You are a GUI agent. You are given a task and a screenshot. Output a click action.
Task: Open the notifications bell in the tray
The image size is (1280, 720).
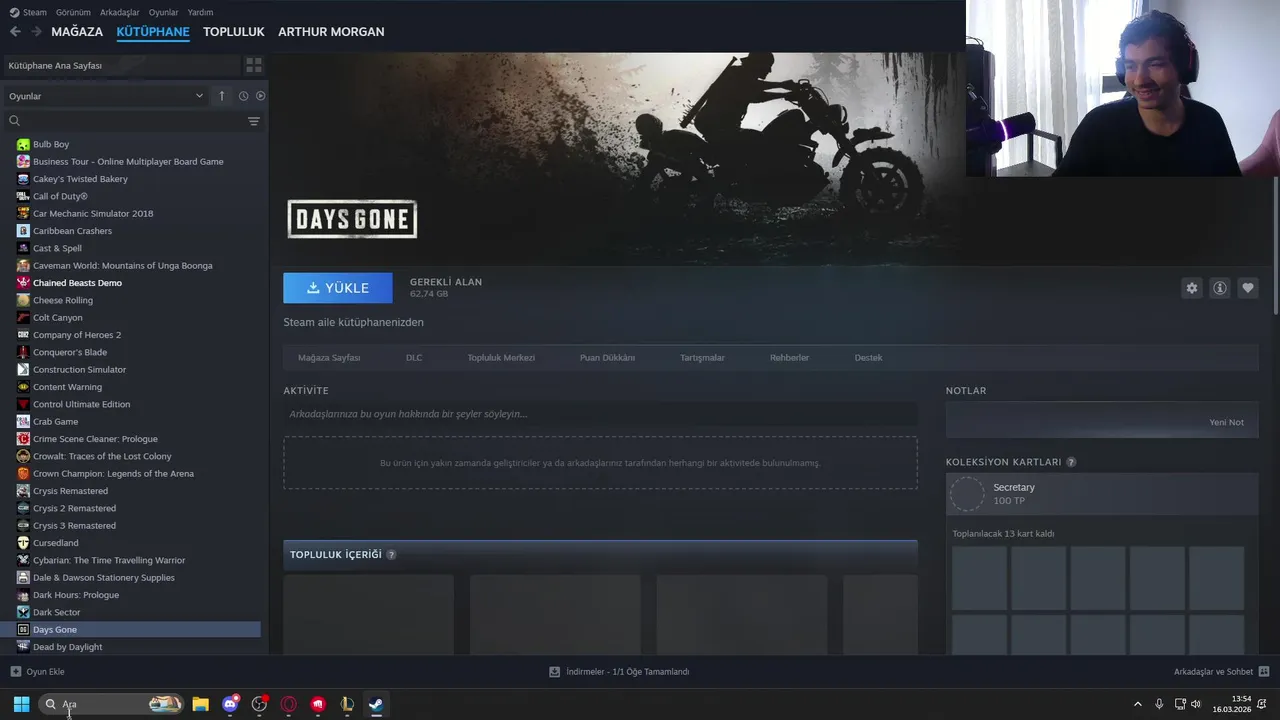point(1264,704)
